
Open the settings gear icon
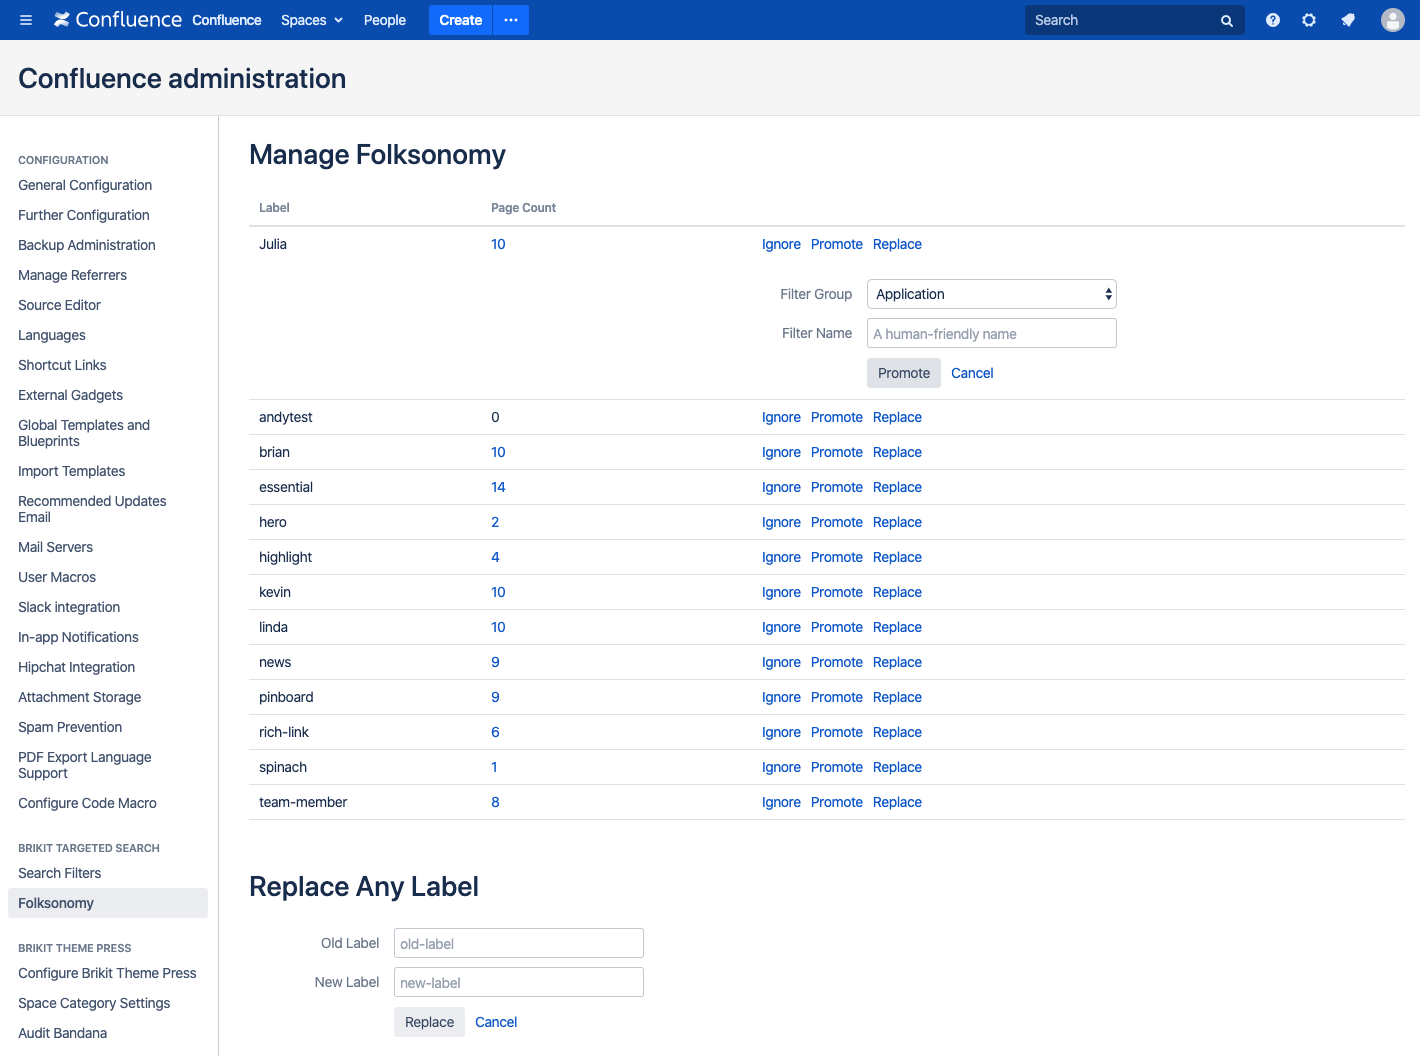point(1309,20)
